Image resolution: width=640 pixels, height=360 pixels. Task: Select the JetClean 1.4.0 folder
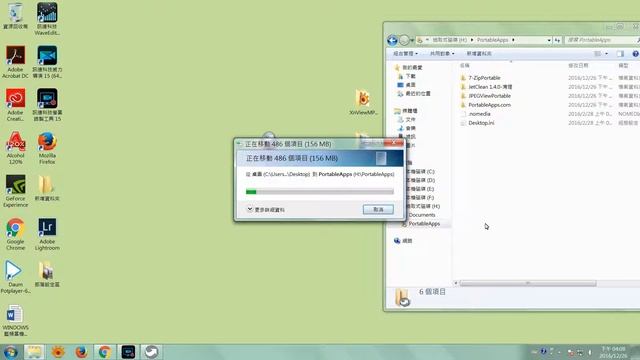pos(490,87)
